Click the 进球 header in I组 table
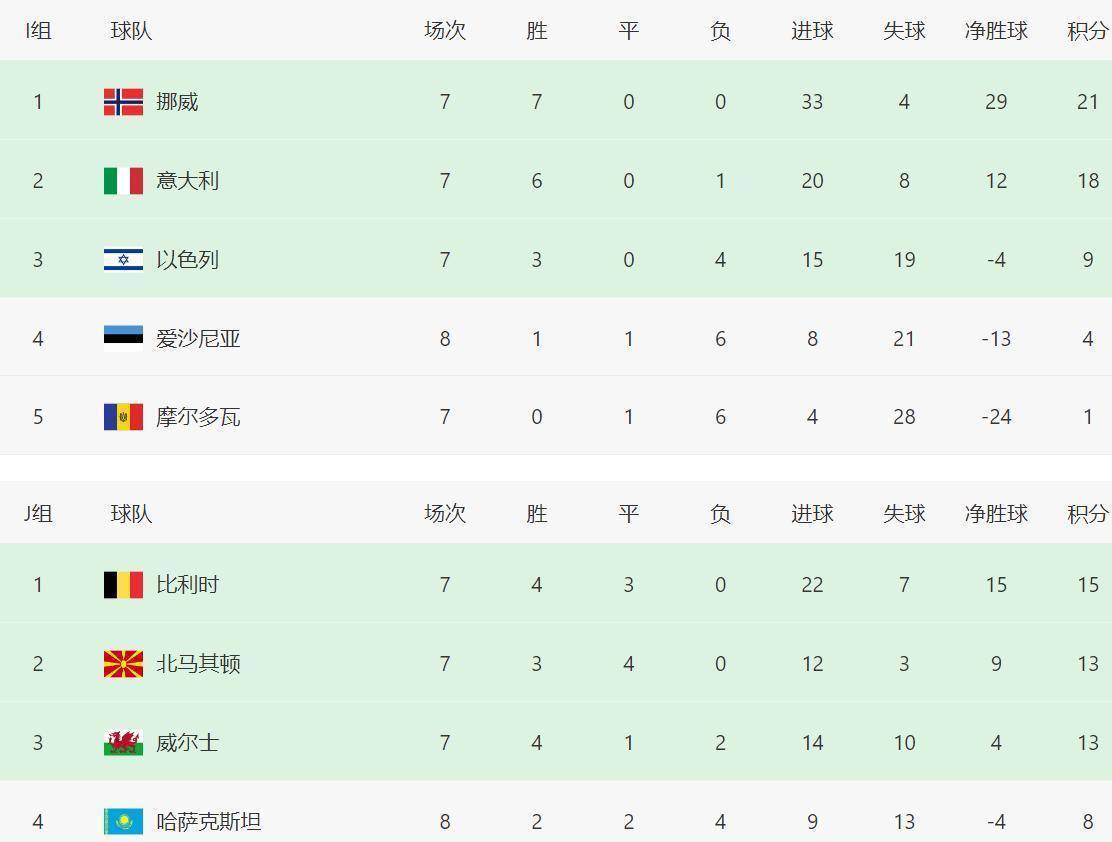Image resolution: width=1112 pixels, height=842 pixels. tap(812, 31)
